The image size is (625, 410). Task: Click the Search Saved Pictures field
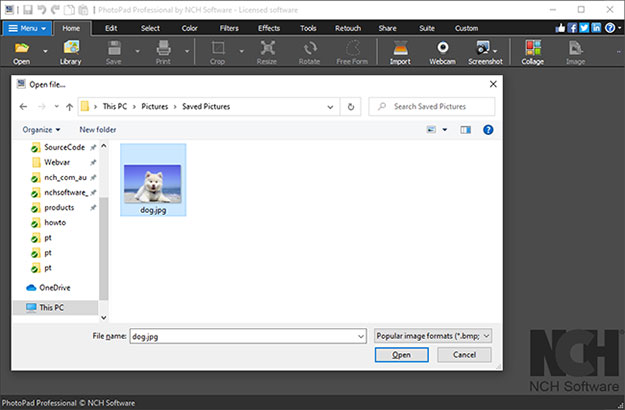point(432,106)
